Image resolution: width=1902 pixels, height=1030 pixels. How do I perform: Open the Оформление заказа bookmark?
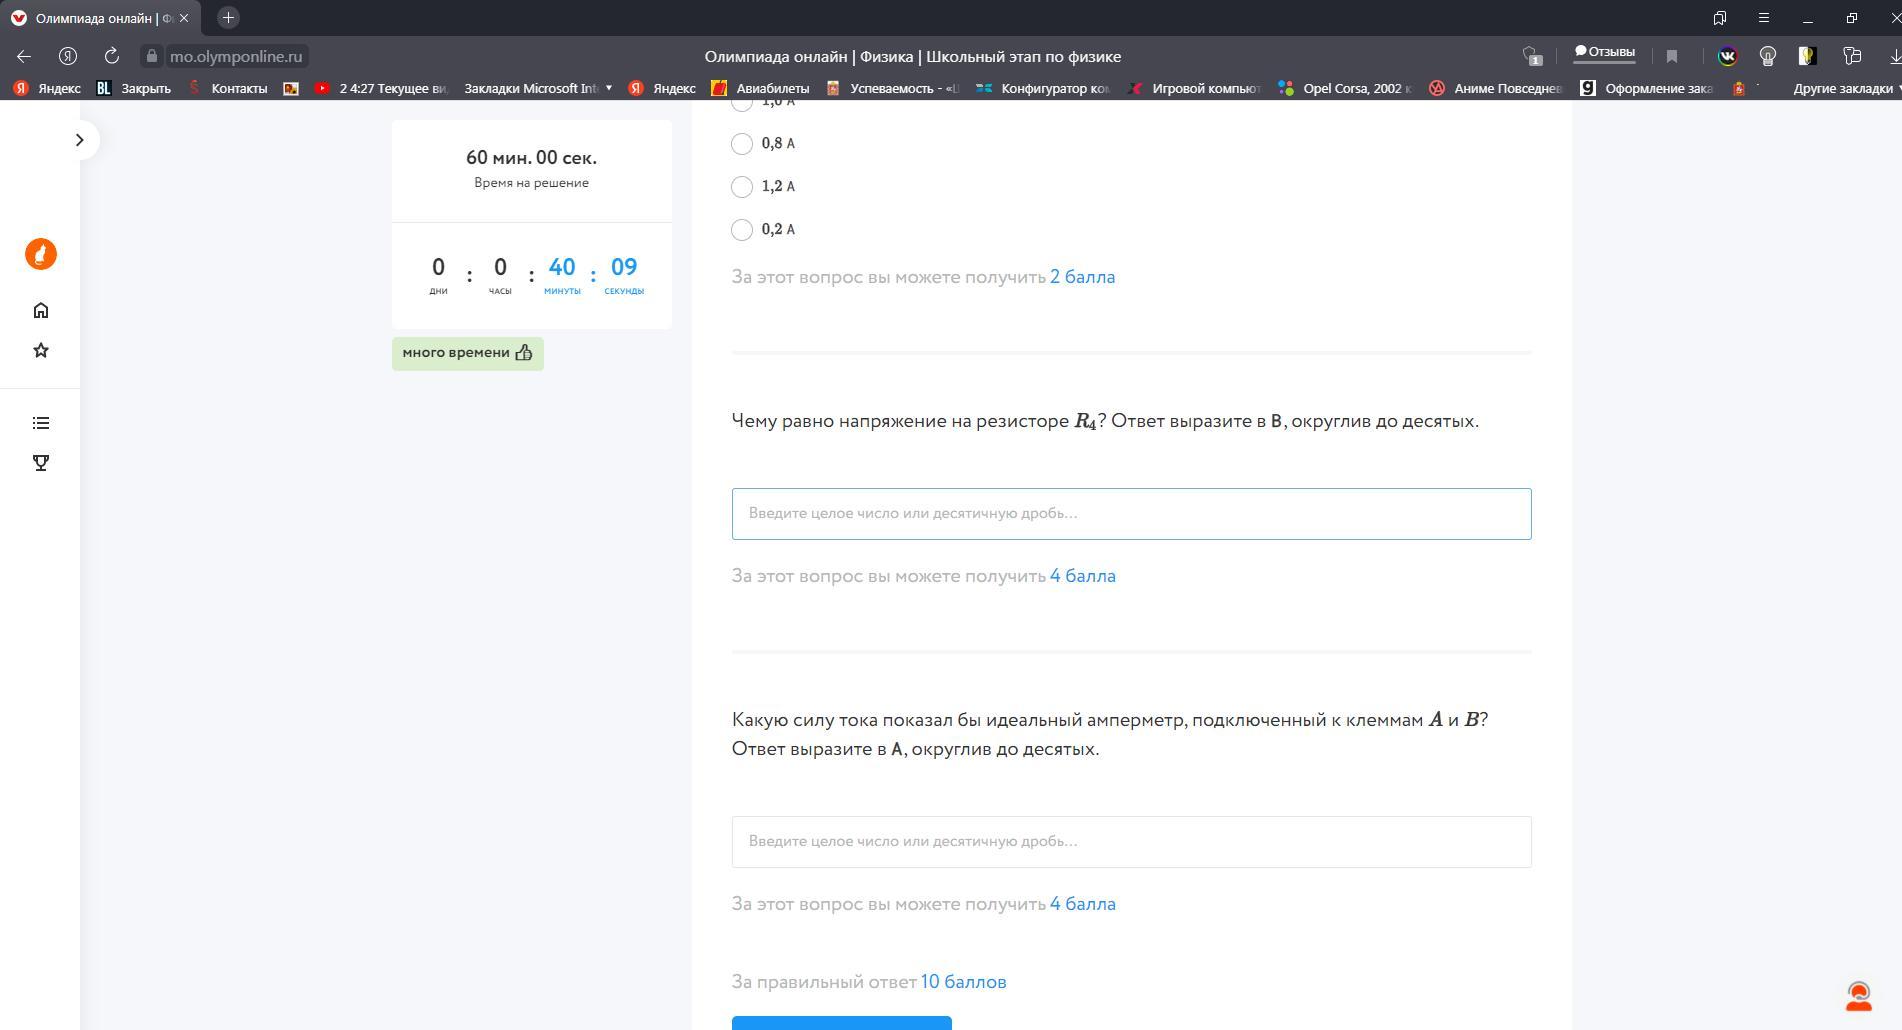click(1647, 88)
